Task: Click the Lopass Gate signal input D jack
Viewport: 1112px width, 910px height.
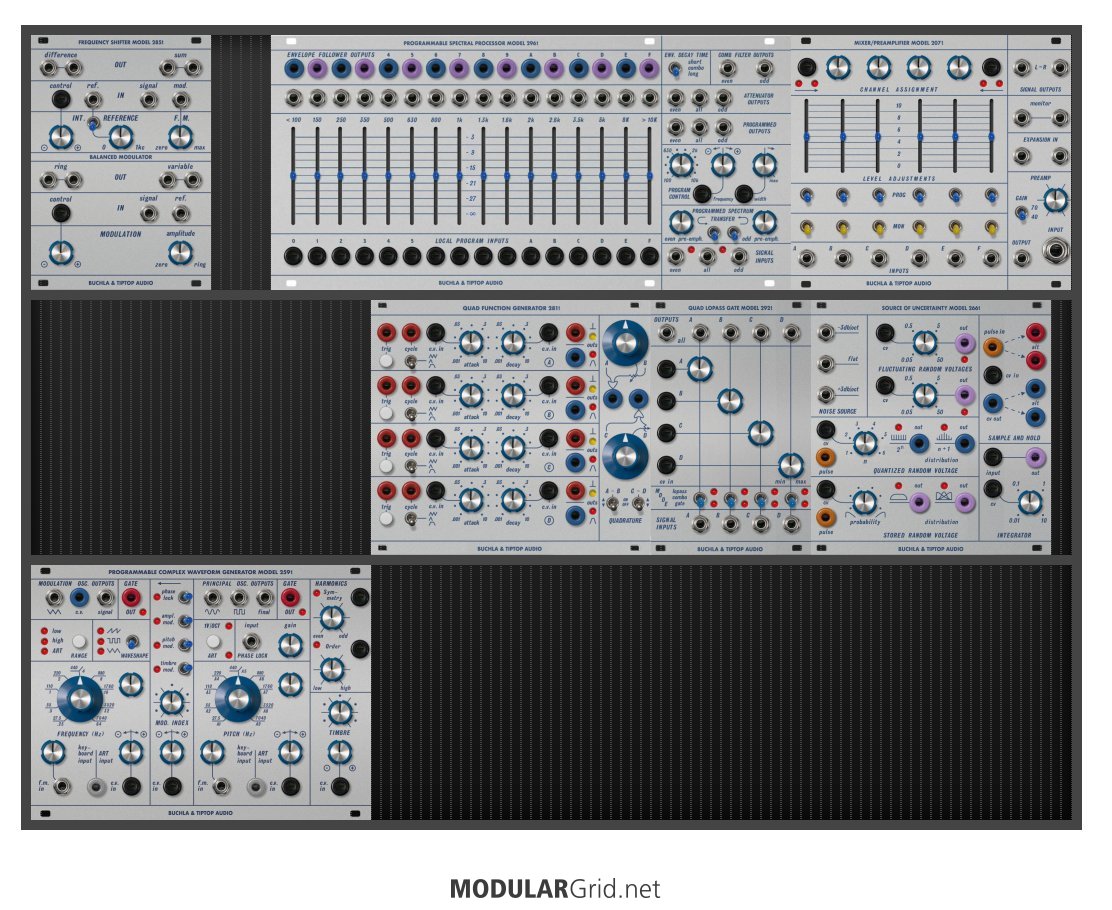Action: pyautogui.click(x=791, y=524)
